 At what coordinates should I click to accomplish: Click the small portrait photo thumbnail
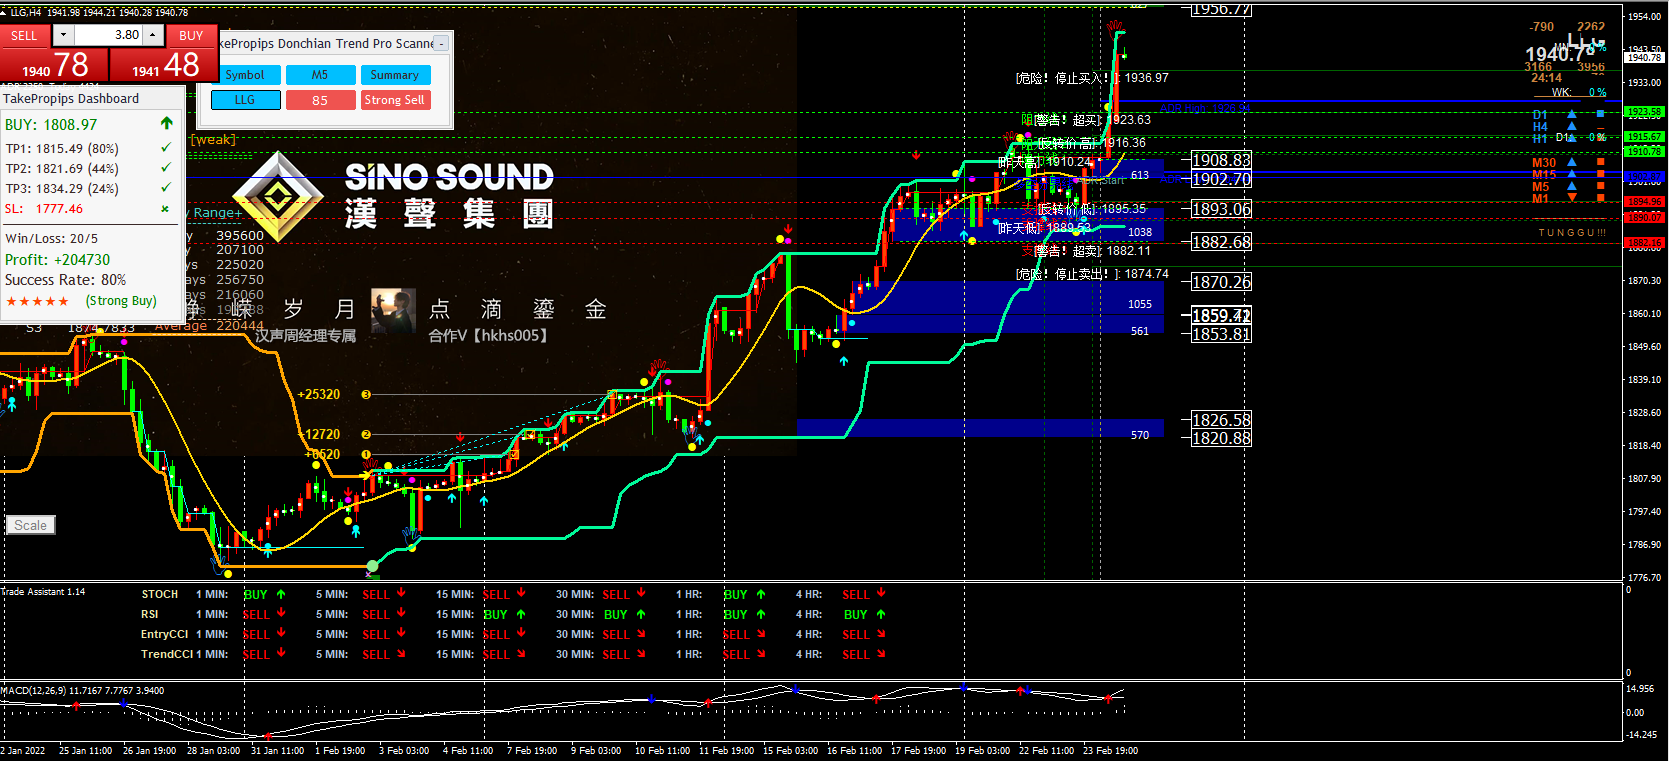pos(393,311)
